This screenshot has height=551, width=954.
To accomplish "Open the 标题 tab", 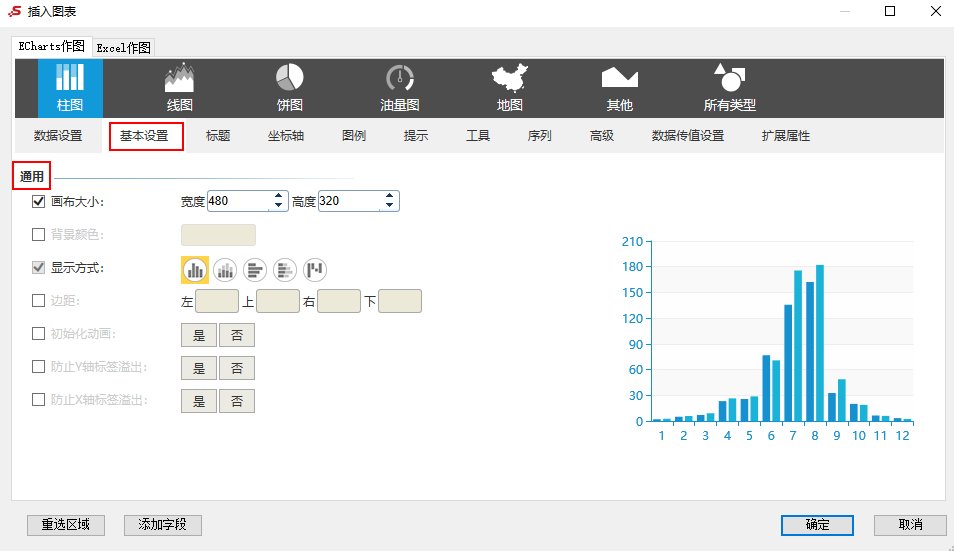I will [218, 136].
